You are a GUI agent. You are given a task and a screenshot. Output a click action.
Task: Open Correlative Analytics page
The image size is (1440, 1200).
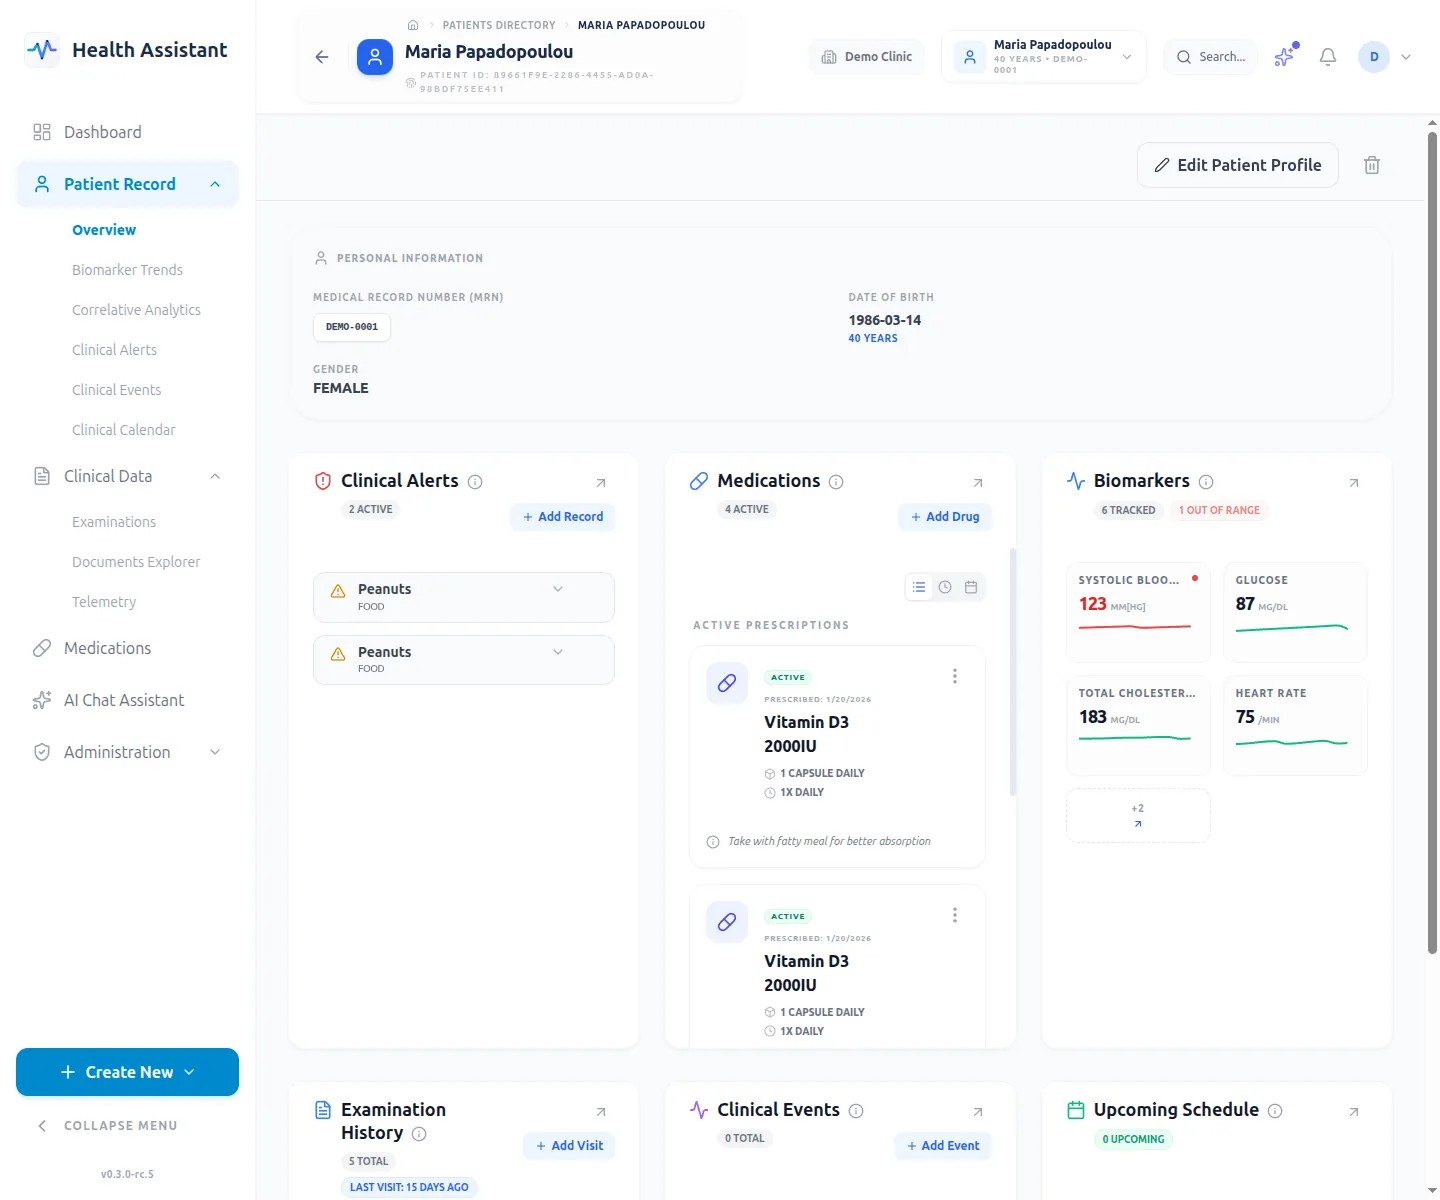tap(136, 310)
